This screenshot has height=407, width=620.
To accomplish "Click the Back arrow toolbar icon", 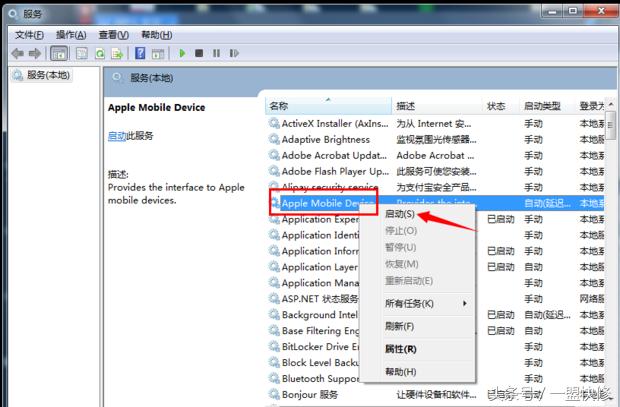I will [17, 53].
